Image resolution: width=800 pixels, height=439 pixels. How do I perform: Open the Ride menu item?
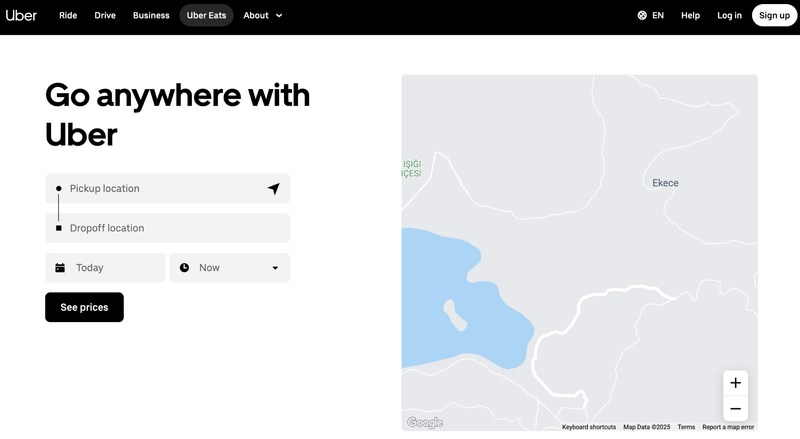point(68,15)
